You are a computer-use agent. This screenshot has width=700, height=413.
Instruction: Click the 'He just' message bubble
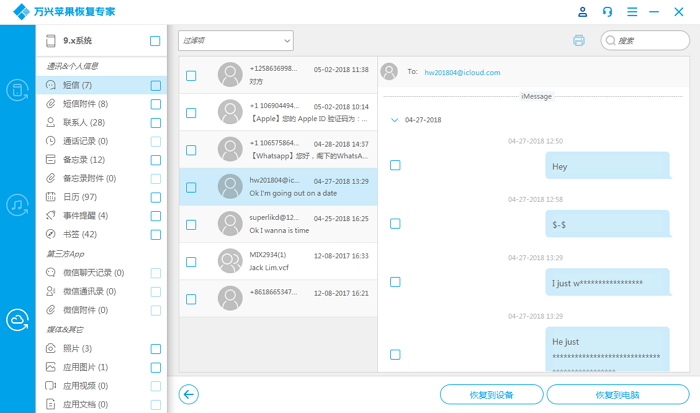point(608,349)
